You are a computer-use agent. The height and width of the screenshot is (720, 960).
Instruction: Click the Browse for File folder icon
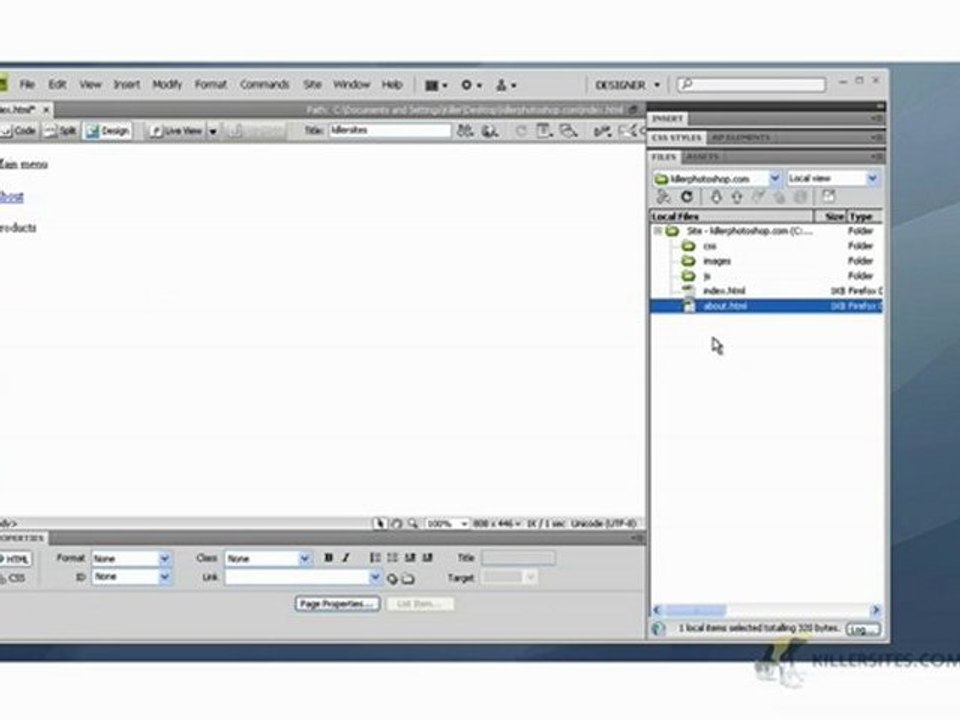[408, 578]
